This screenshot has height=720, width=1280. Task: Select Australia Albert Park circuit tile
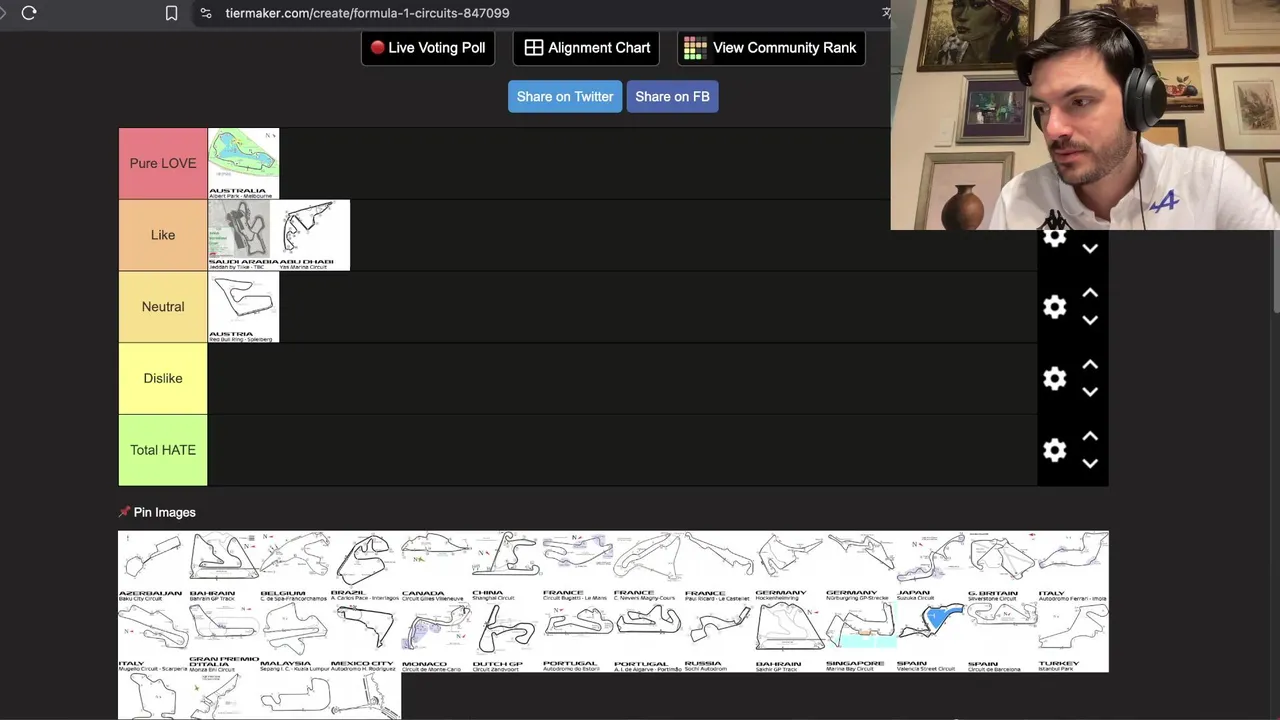pos(243,163)
